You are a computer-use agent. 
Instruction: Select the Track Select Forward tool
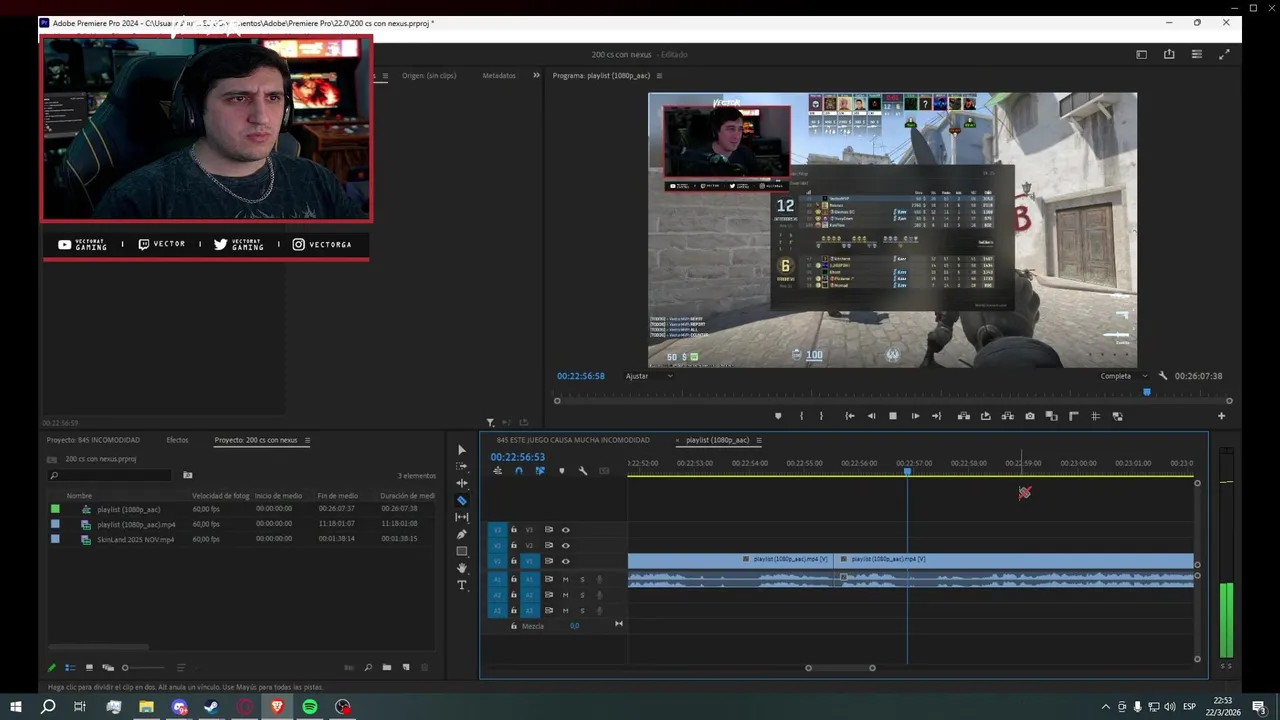point(461,467)
